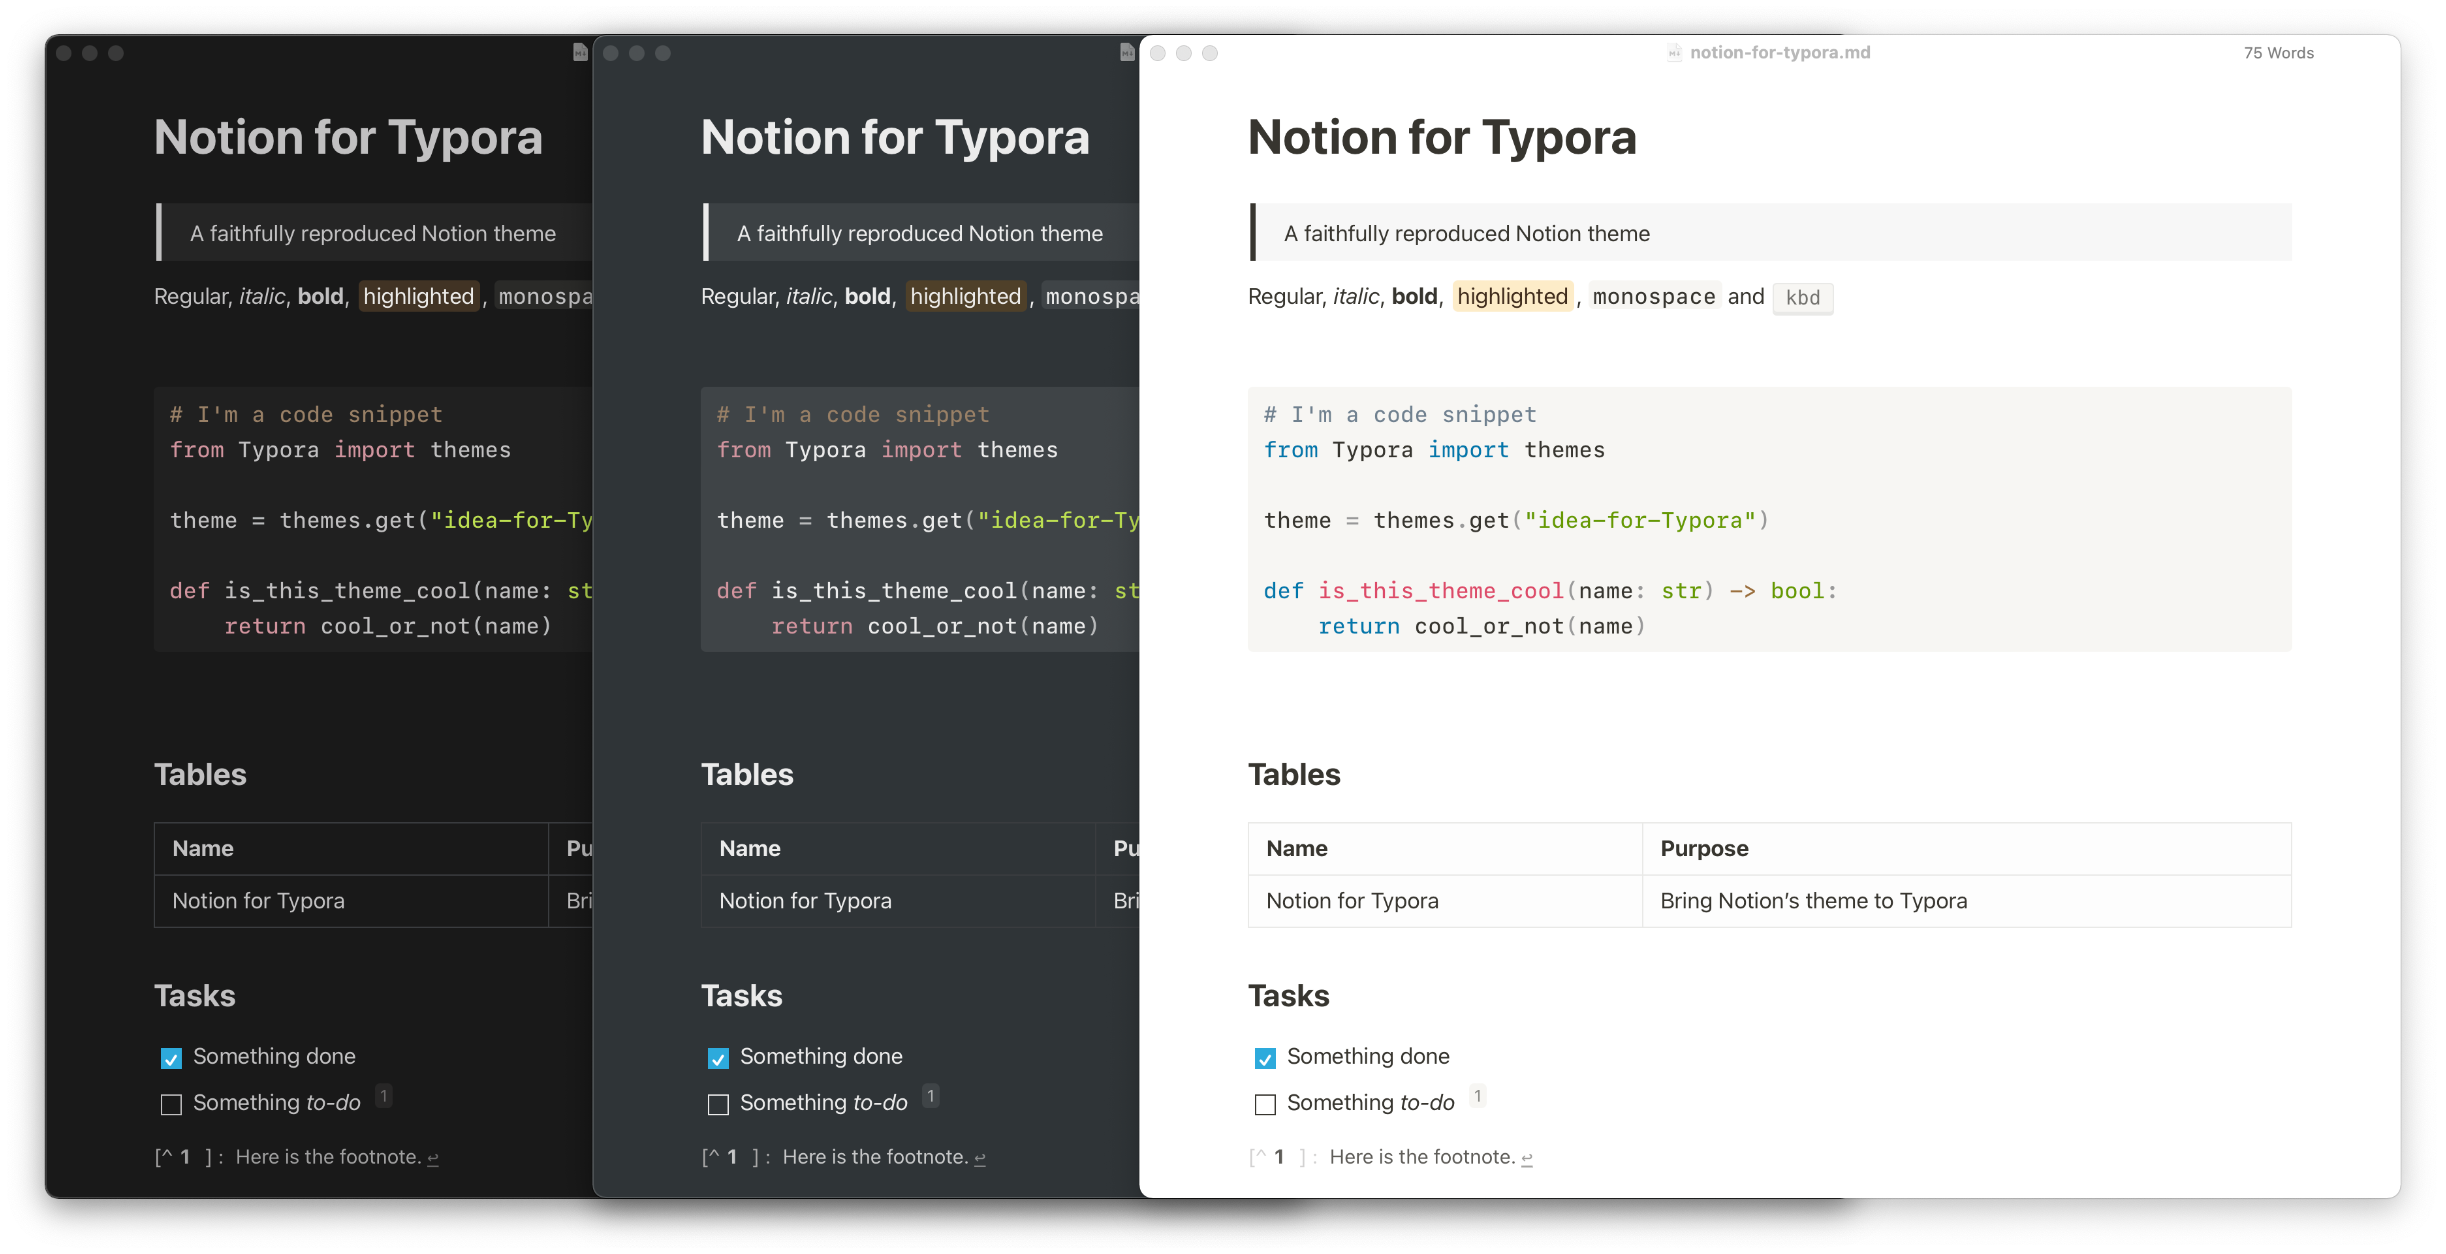Click the blockquote text in the gray middle window
The height and width of the screenshot is (1254, 2446).
click(x=920, y=233)
